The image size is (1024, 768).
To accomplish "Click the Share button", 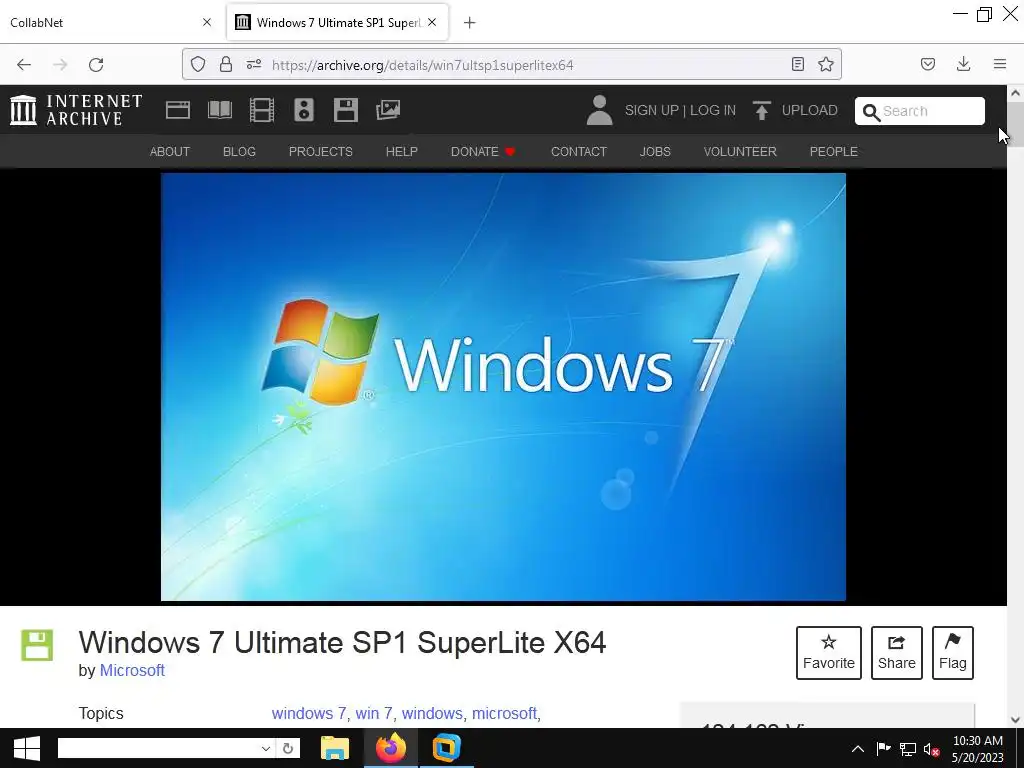I will point(897,653).
